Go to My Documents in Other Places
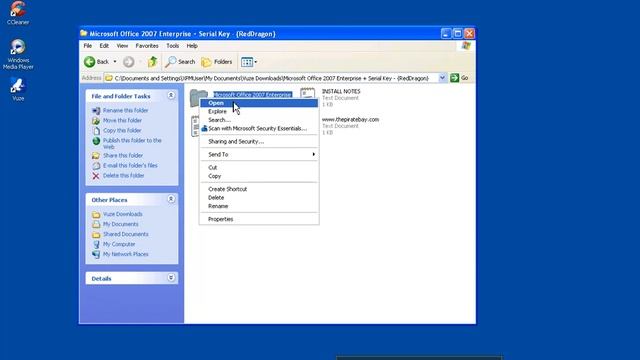The height and width of the screenshot is (360, 640). tap(120, 224)
